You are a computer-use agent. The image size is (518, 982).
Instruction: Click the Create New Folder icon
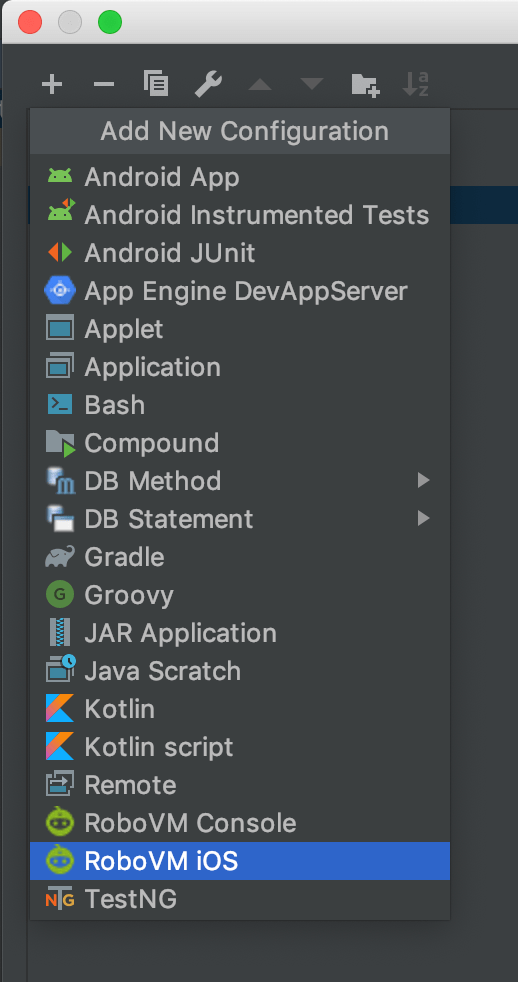[365, 84]
